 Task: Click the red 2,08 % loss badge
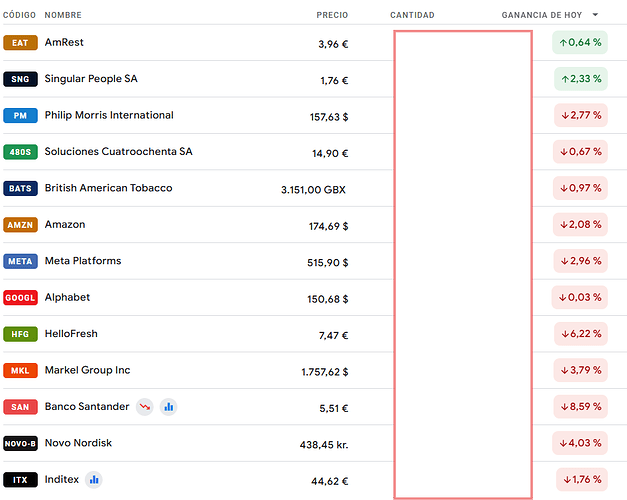coord(580,224)
